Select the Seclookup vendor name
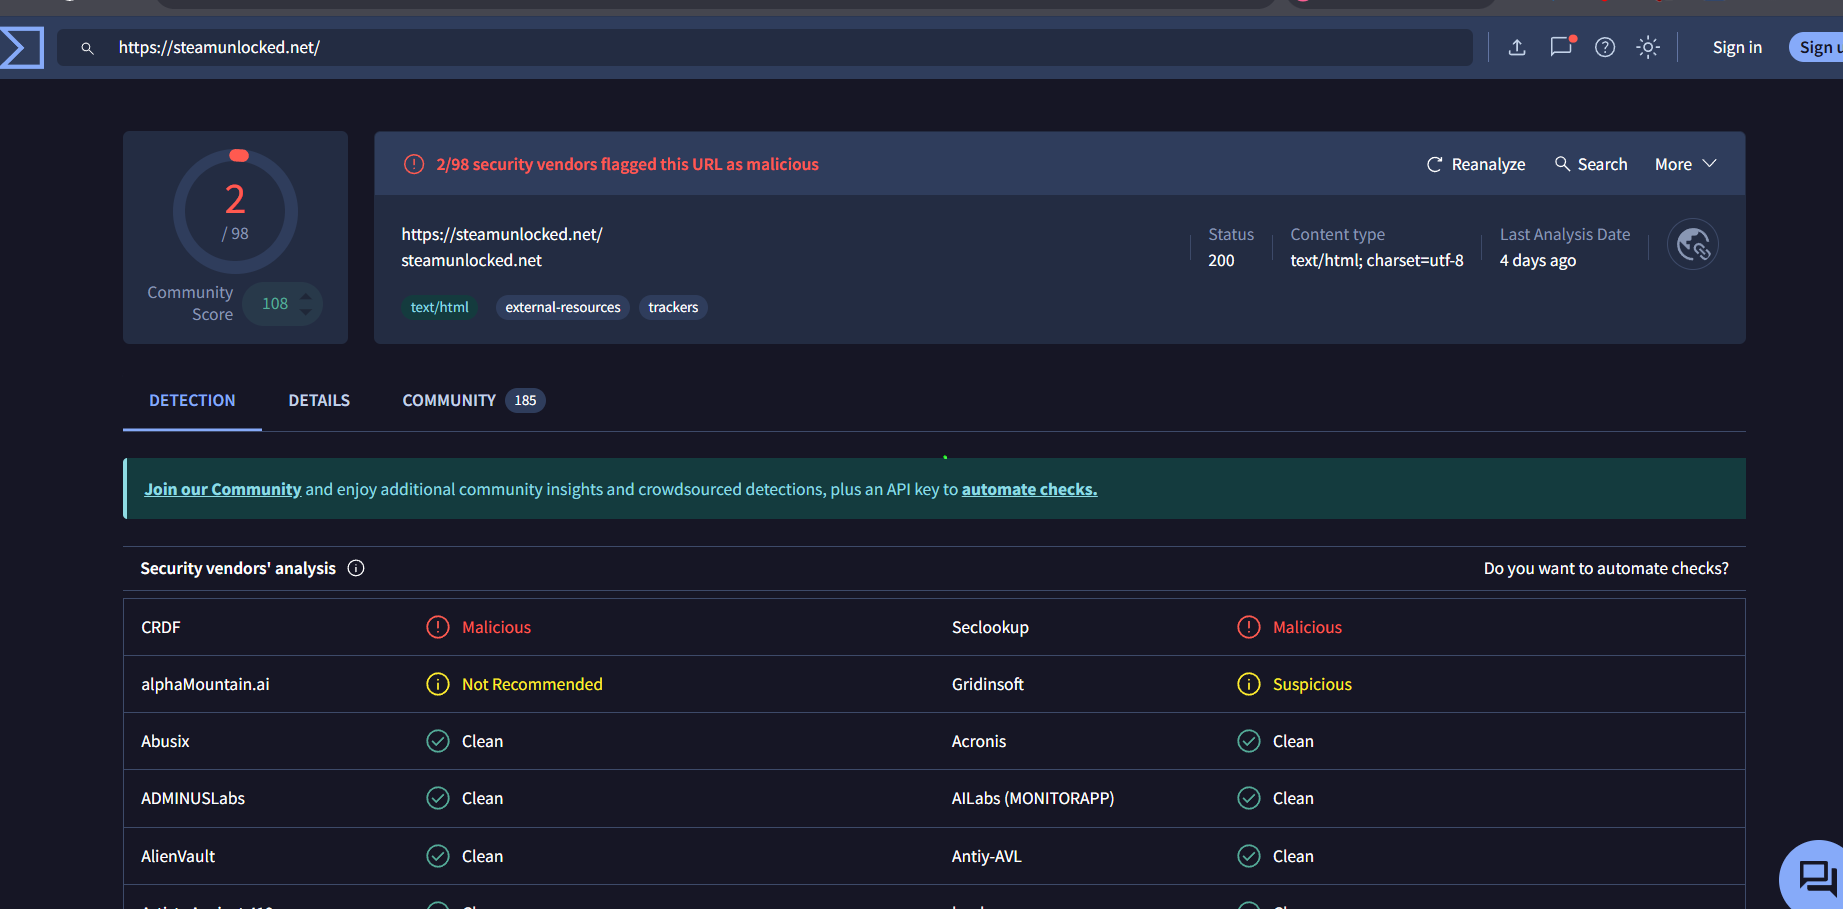The image size is (1843, 909). (990, 627)
